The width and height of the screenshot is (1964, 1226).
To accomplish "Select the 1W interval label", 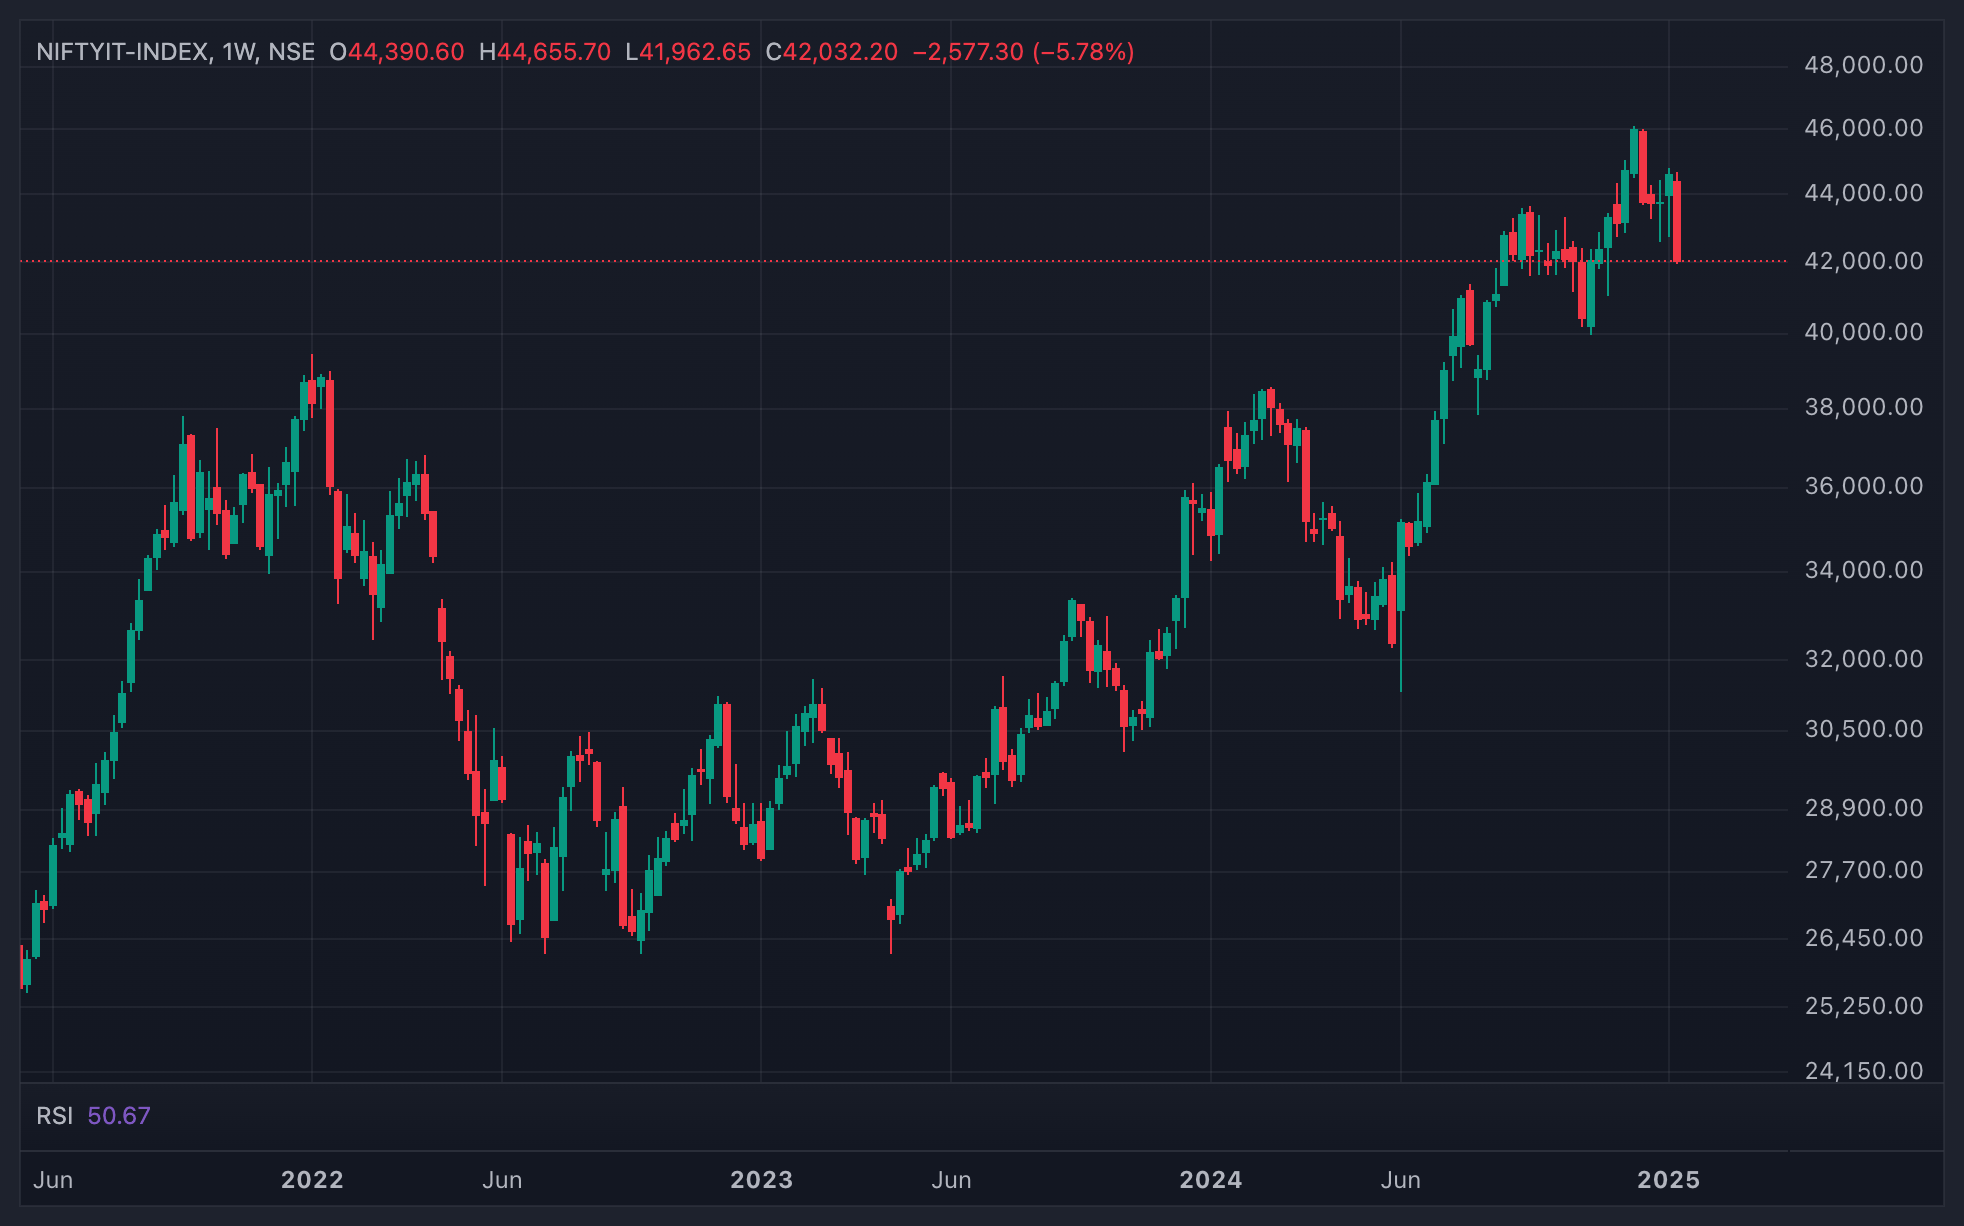I will pyautogui.click(x=240, y=52).
